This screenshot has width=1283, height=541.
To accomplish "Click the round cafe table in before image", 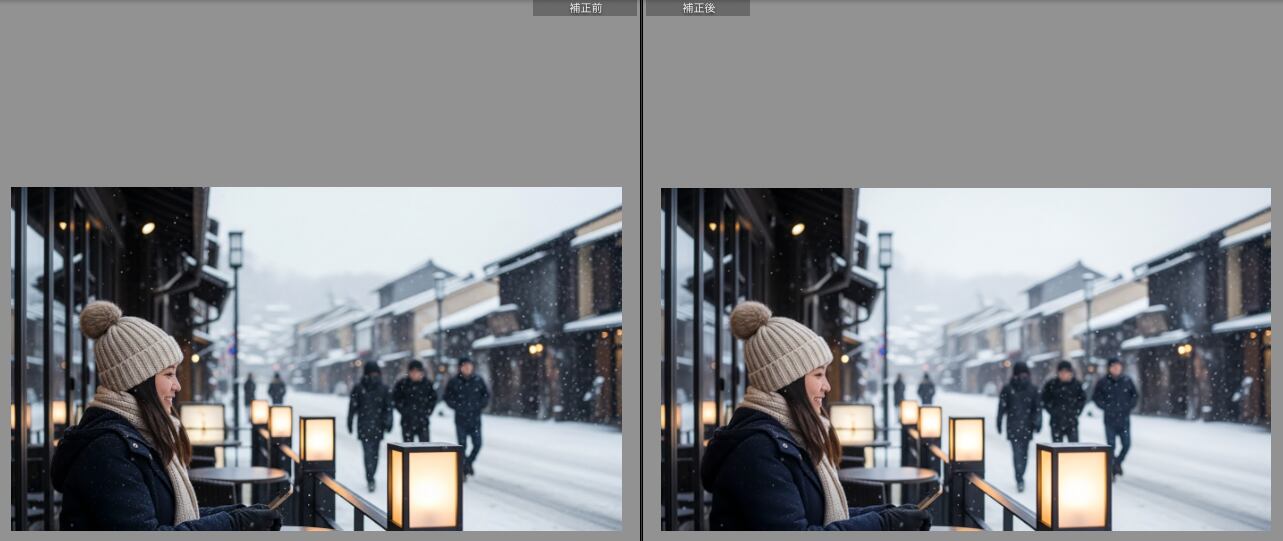I will 238,474.
